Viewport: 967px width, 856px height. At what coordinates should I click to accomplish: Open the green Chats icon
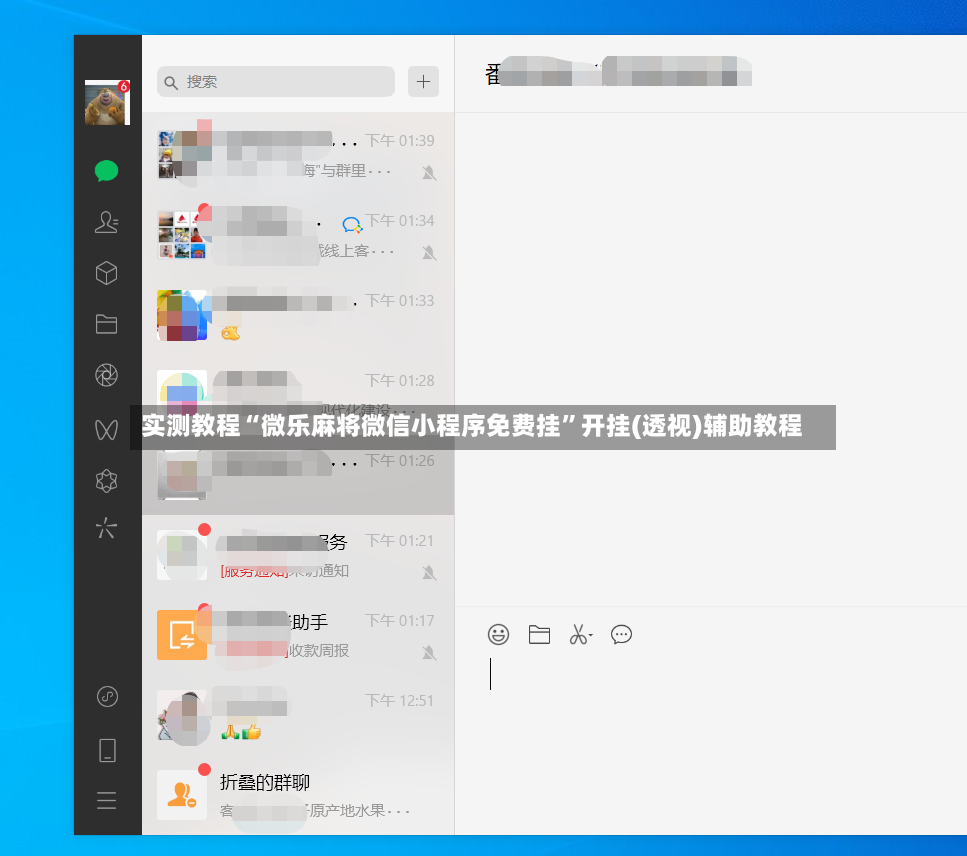pos(107,171)
